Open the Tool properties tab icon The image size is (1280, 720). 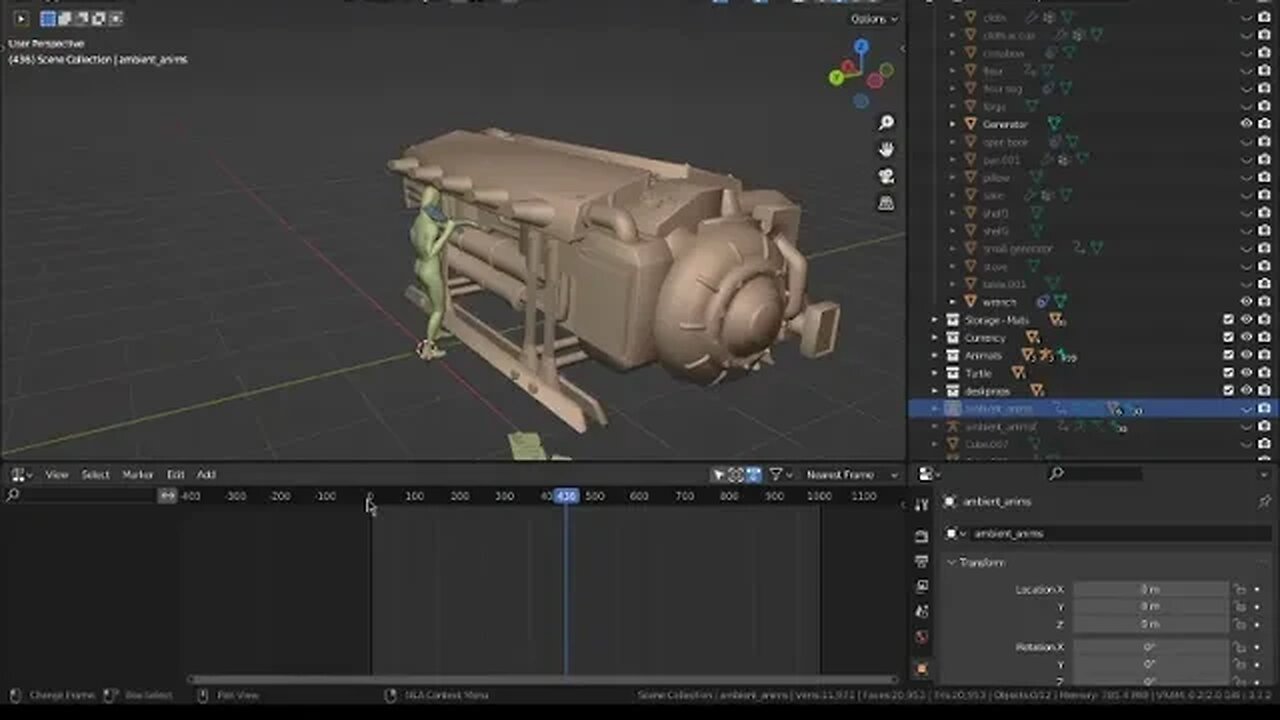[921, 505]
